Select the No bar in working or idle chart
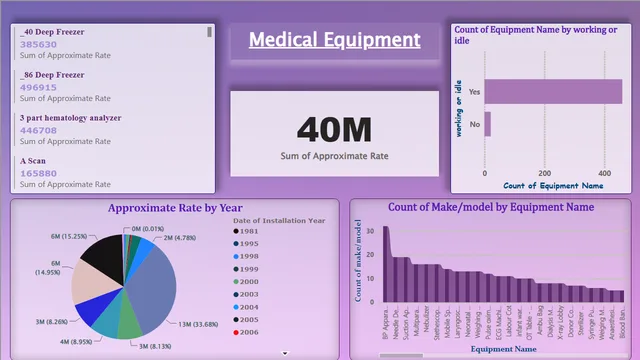 pos(488,124)
